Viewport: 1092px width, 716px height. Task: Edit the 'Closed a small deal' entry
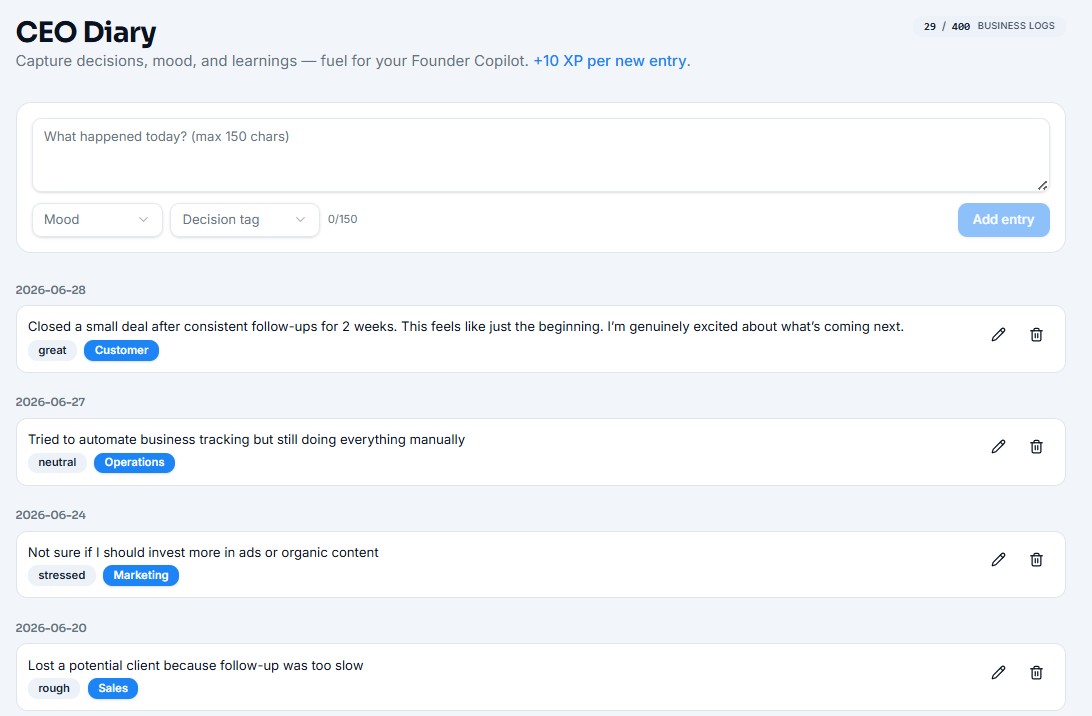point(998,334)
